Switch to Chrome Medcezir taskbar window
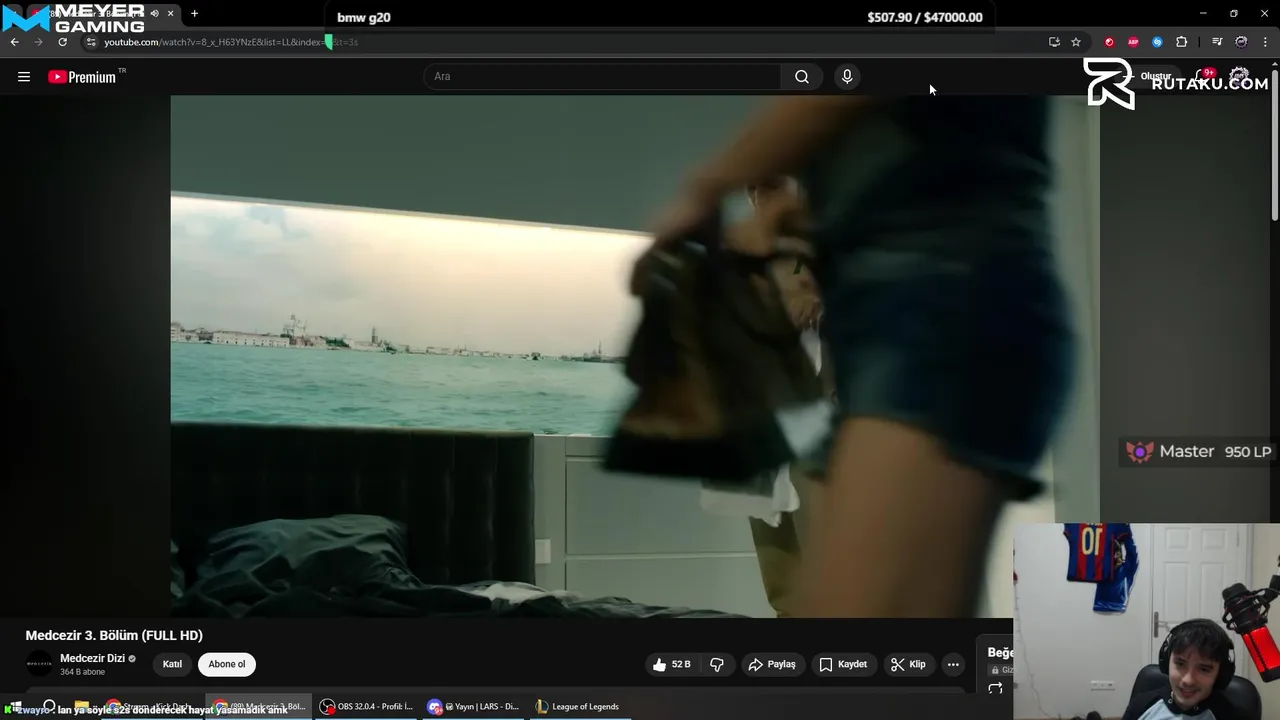 tap(260, 707)
